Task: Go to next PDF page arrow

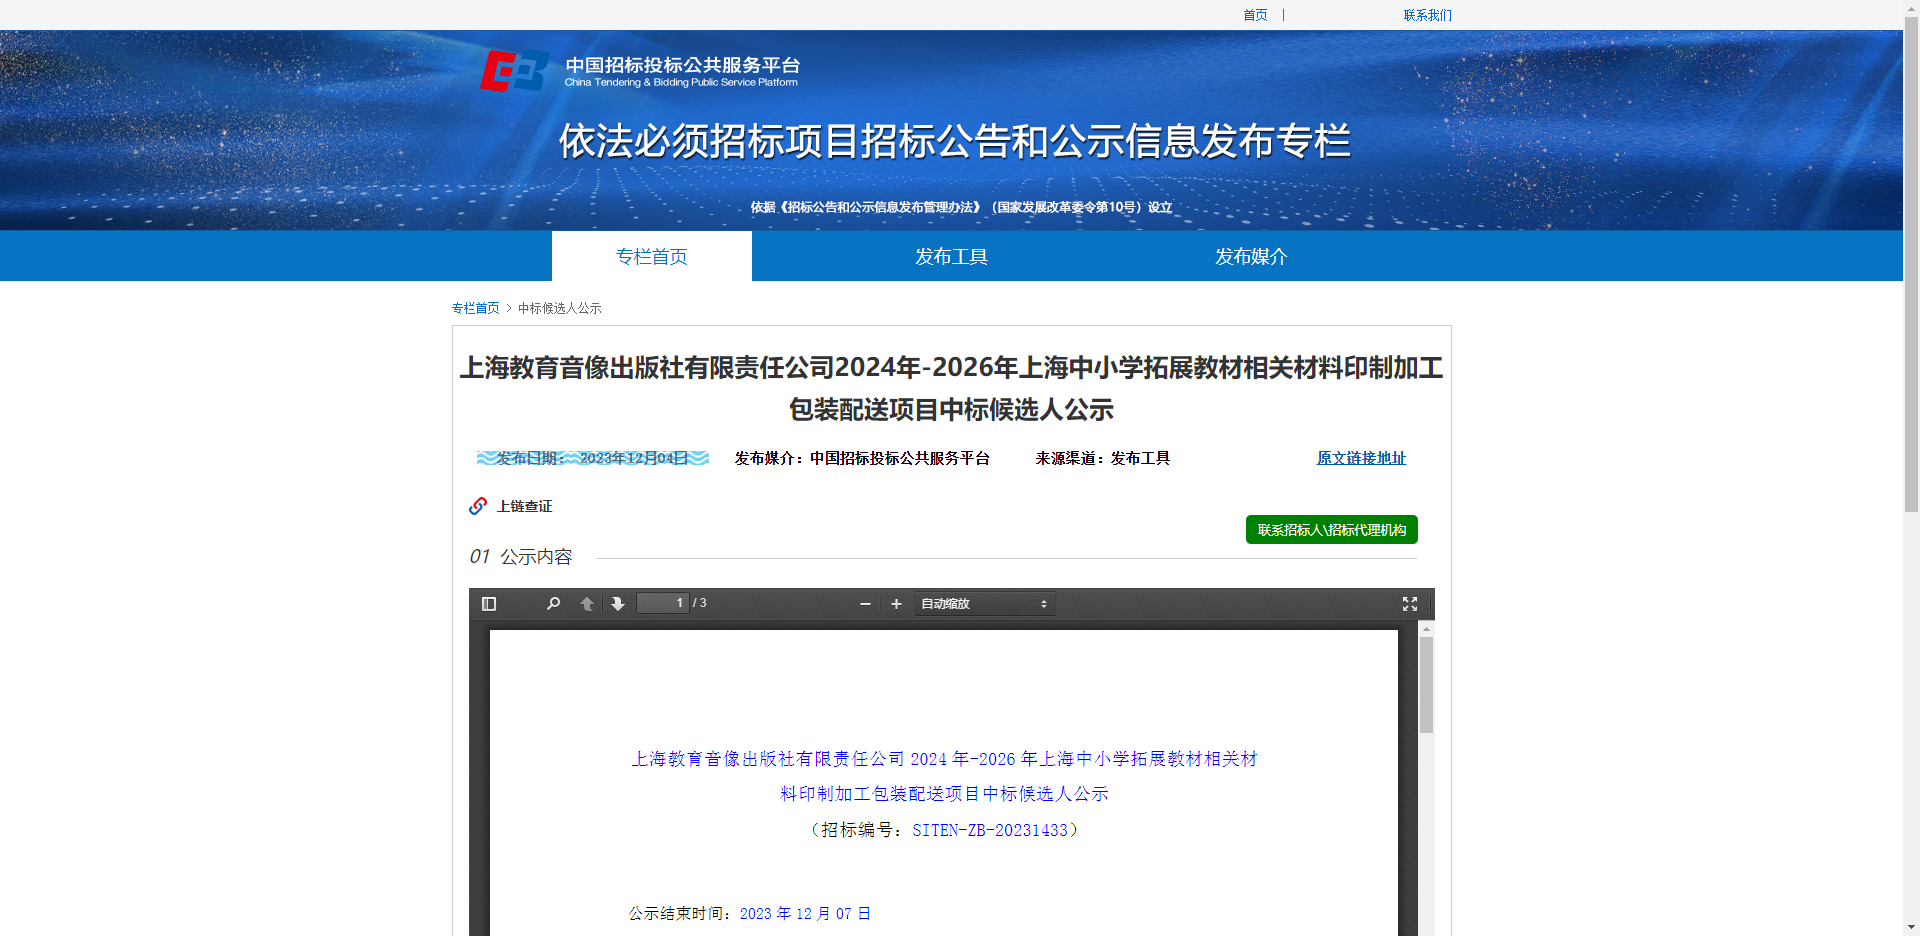Action: pyautogui.click(x=618, y=604)
